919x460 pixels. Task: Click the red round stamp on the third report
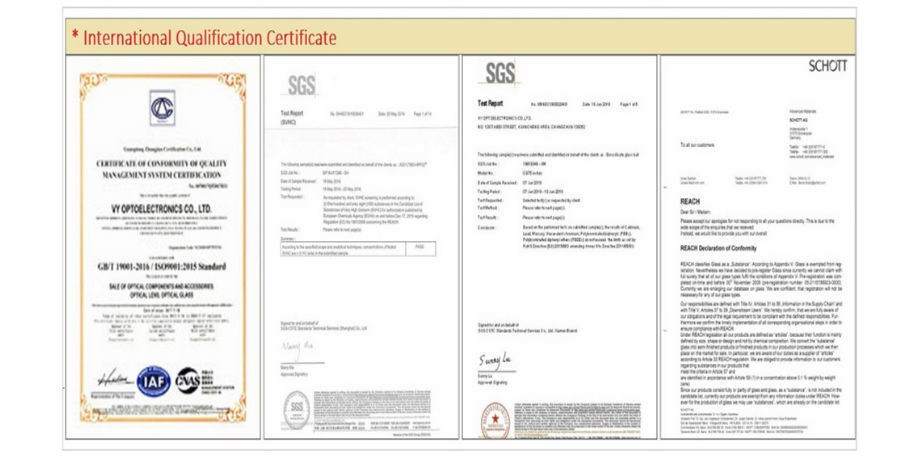tap(494, 414)
